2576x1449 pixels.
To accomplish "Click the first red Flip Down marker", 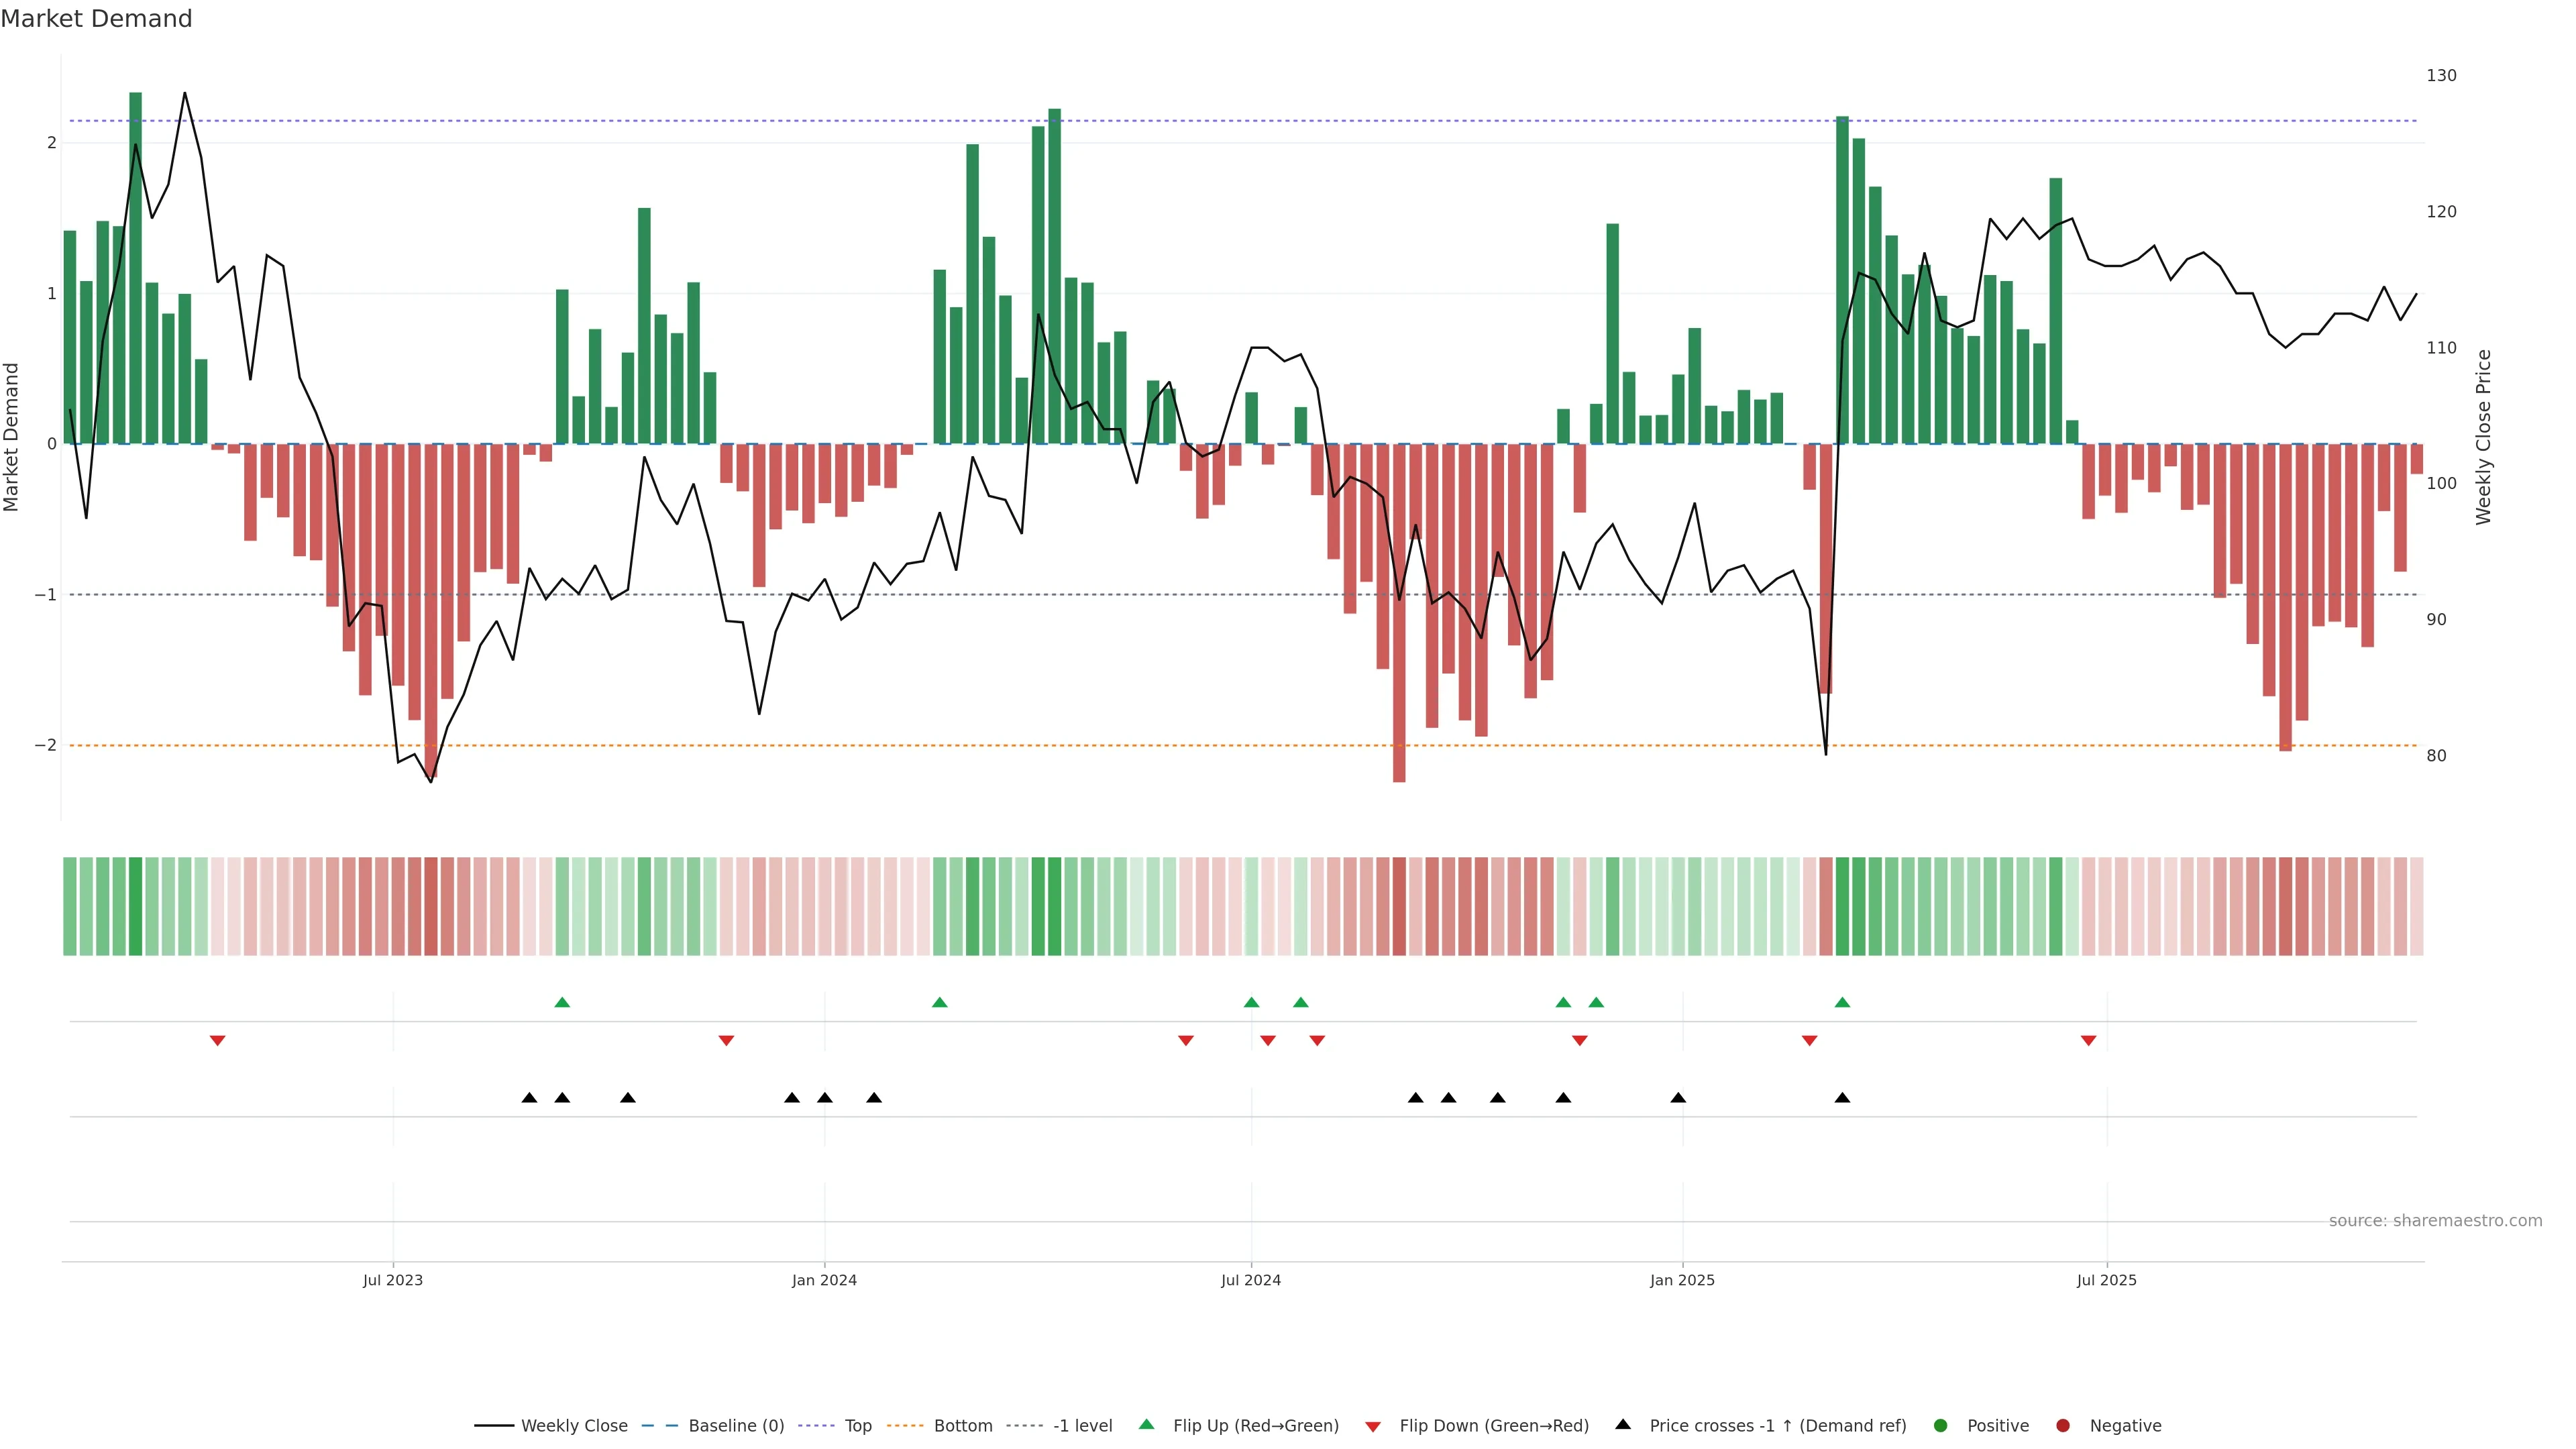I will coord(217,1041).
